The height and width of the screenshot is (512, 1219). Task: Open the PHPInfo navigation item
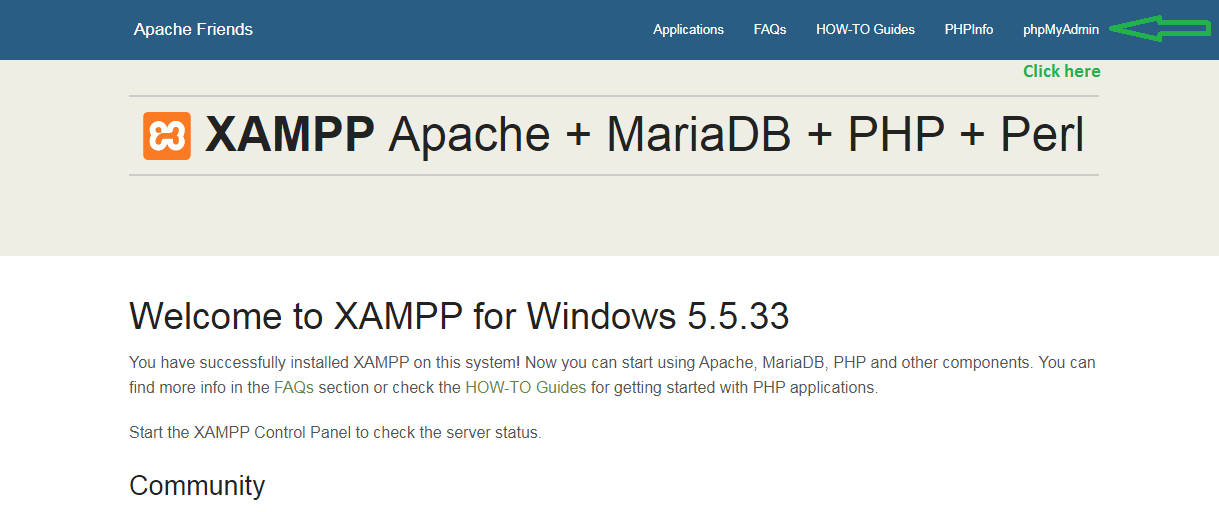point(969,30)
